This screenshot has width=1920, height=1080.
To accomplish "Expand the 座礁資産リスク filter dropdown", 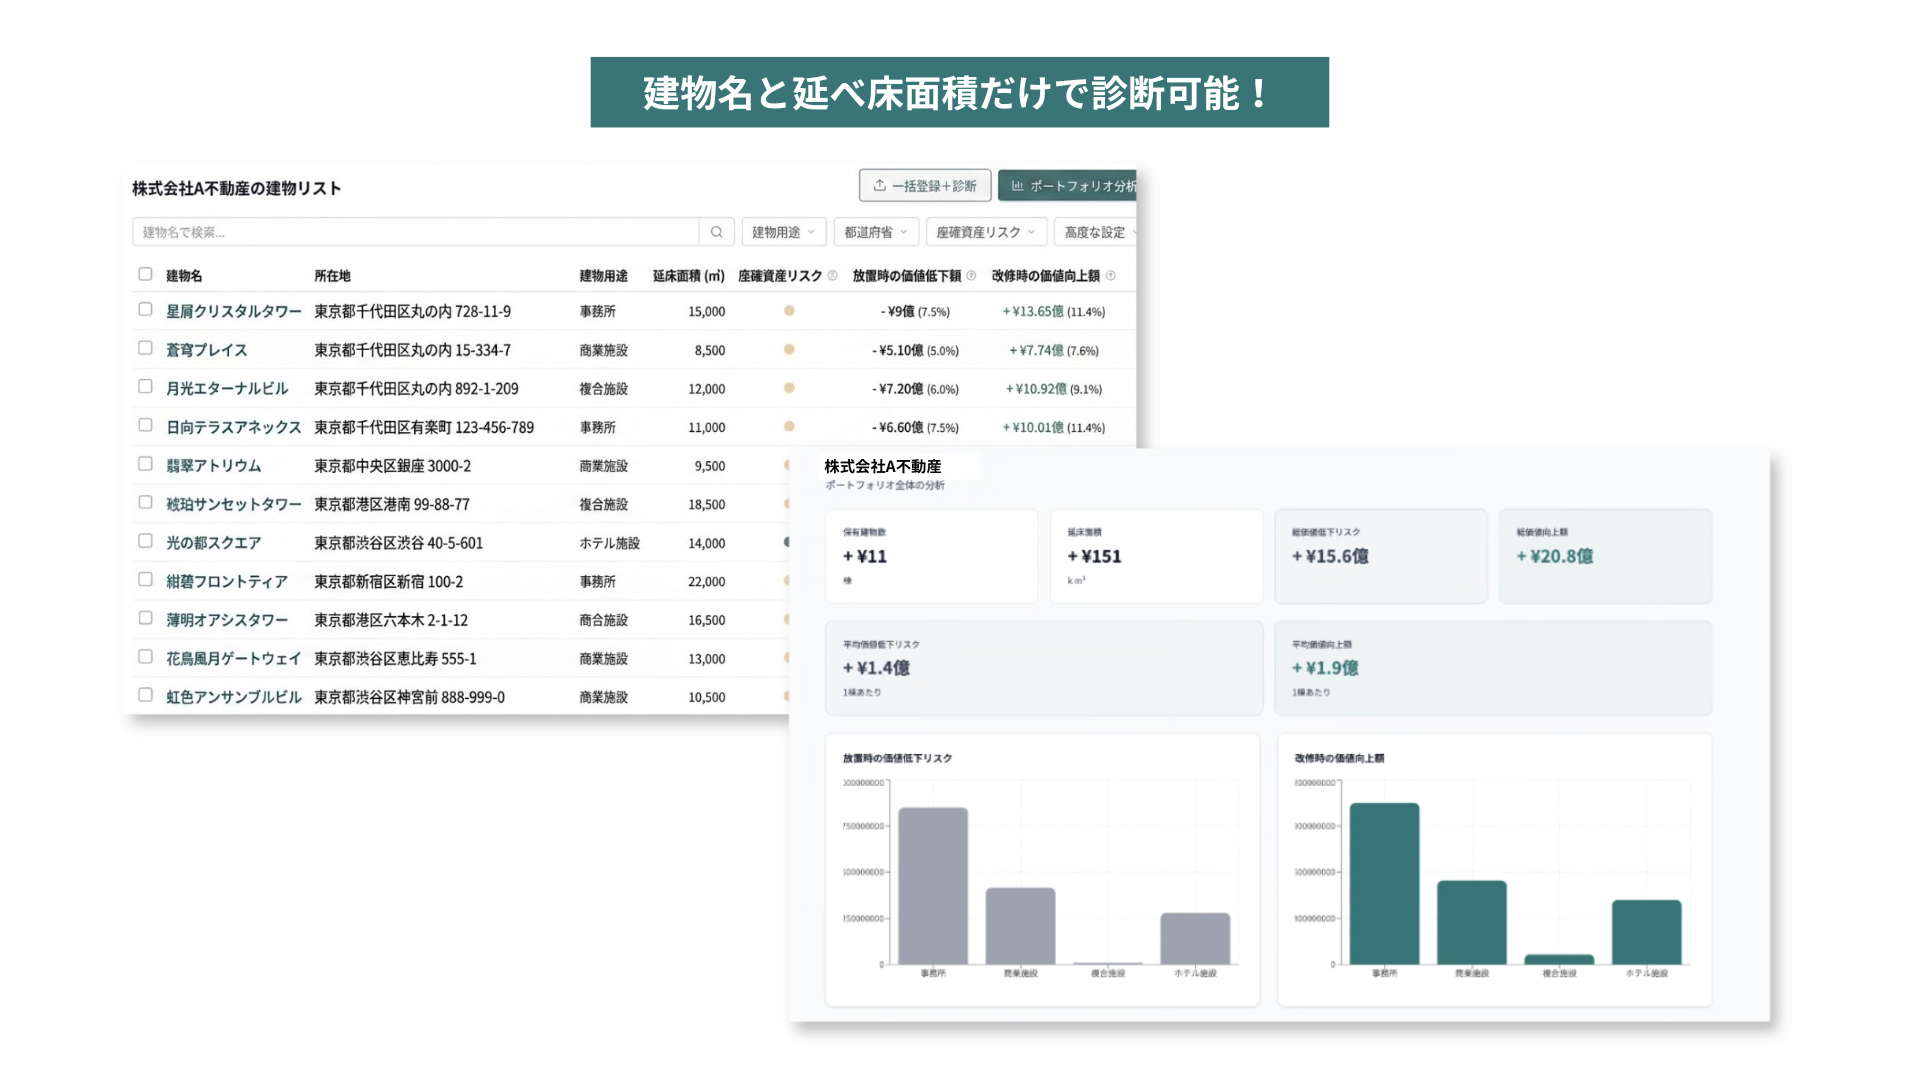I will coord(986,232).
